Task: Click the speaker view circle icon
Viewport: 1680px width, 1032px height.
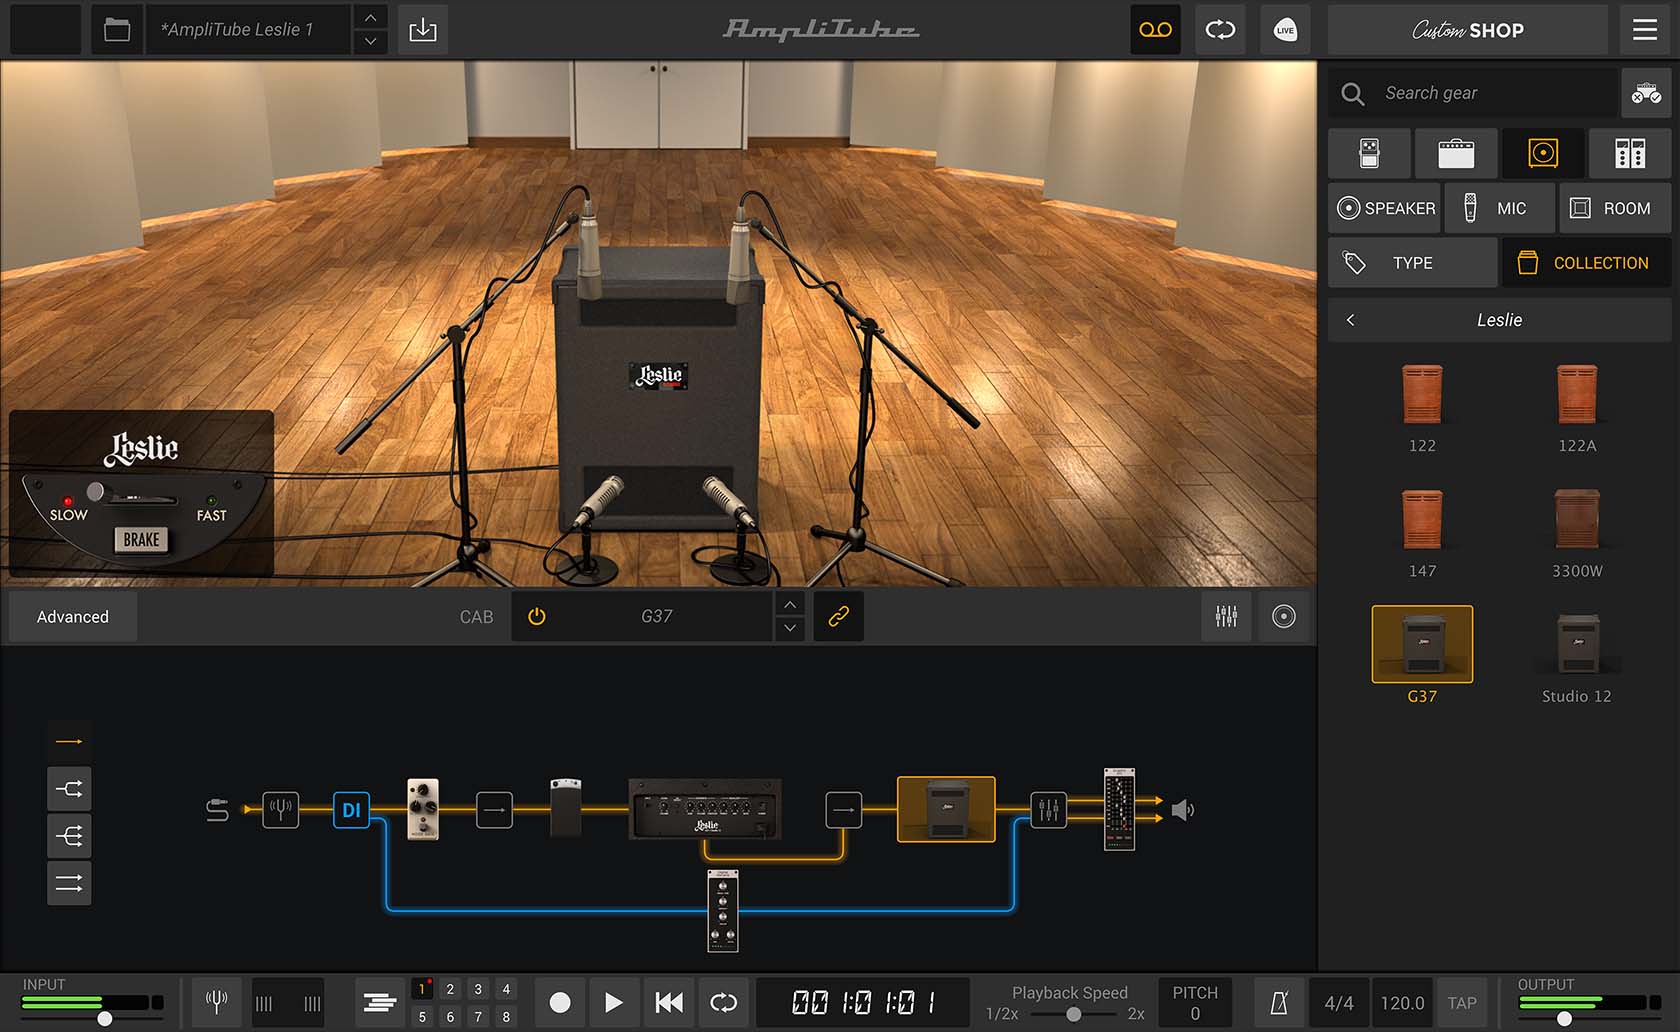Action: (1284, 616)
